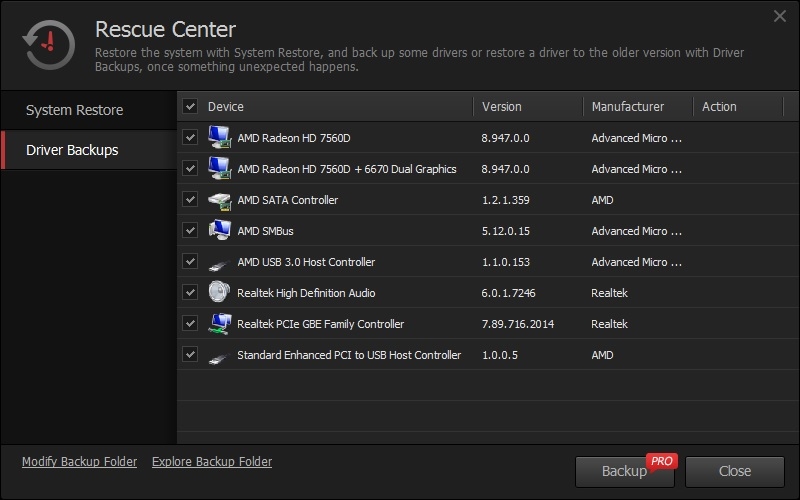
Task: Click the Close button
Action: coord(735,471)
